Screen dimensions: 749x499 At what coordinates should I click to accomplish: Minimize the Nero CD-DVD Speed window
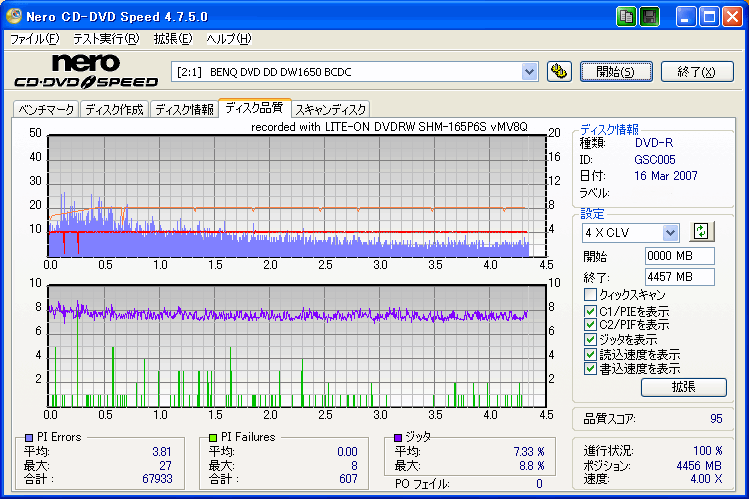pos(686,16)
